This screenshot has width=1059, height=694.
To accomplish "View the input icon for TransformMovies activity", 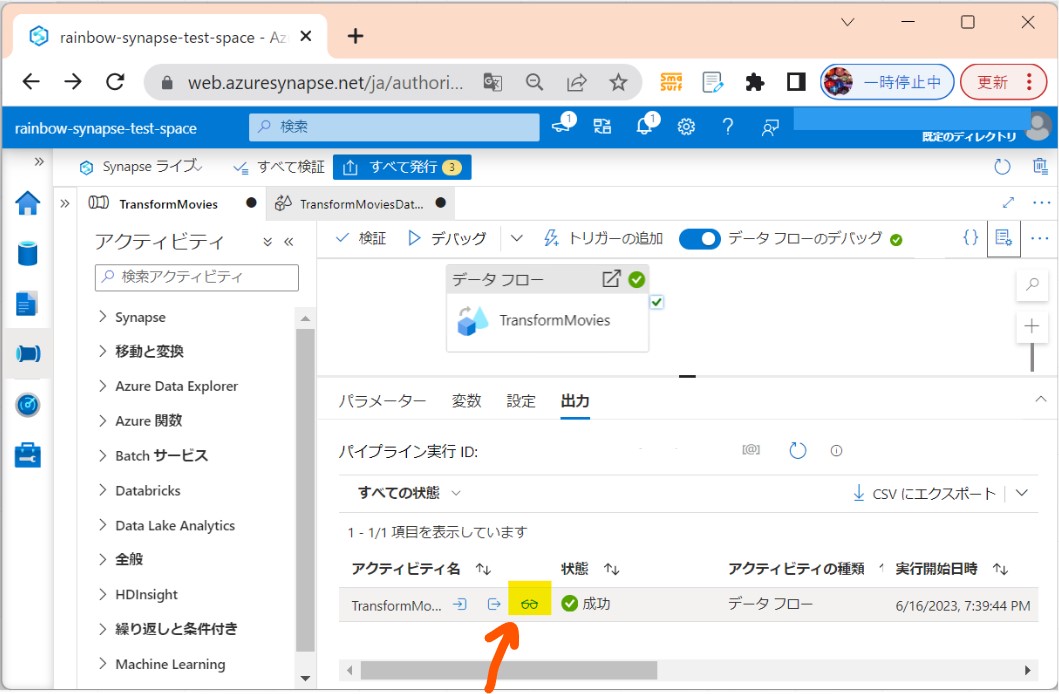I will (x=460, y=604).
